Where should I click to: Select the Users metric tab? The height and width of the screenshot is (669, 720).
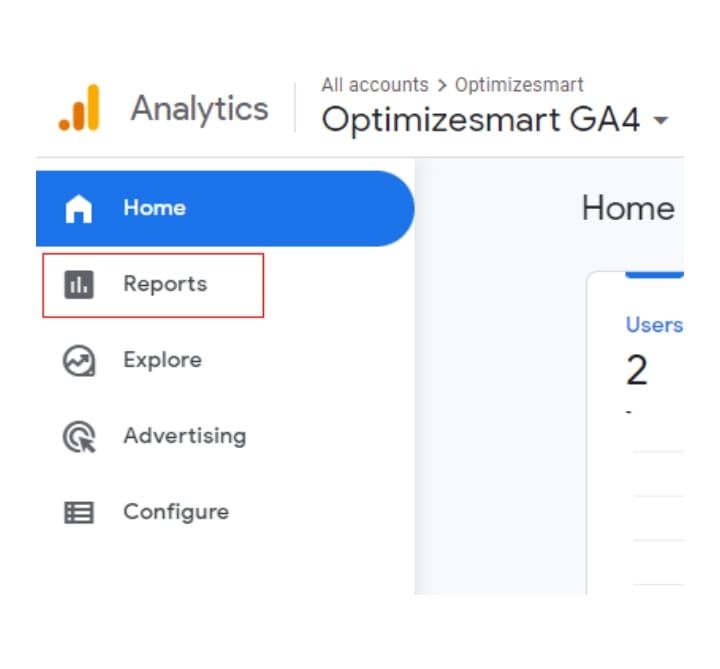click(x=654, y=325)
